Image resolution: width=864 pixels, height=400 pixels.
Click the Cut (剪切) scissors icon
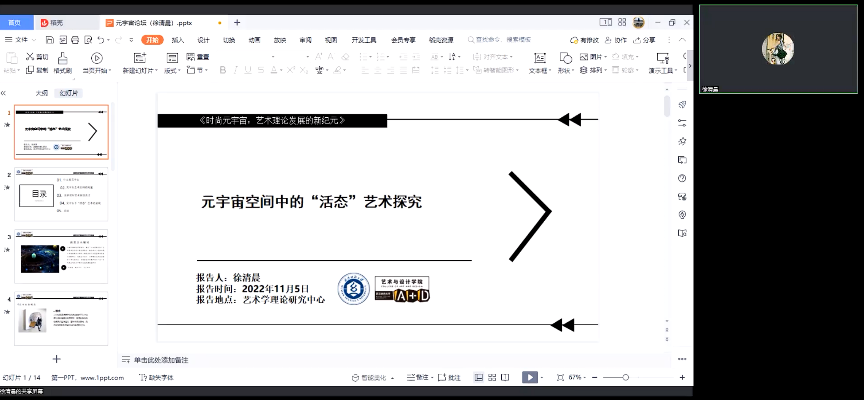tap(35, 57)
